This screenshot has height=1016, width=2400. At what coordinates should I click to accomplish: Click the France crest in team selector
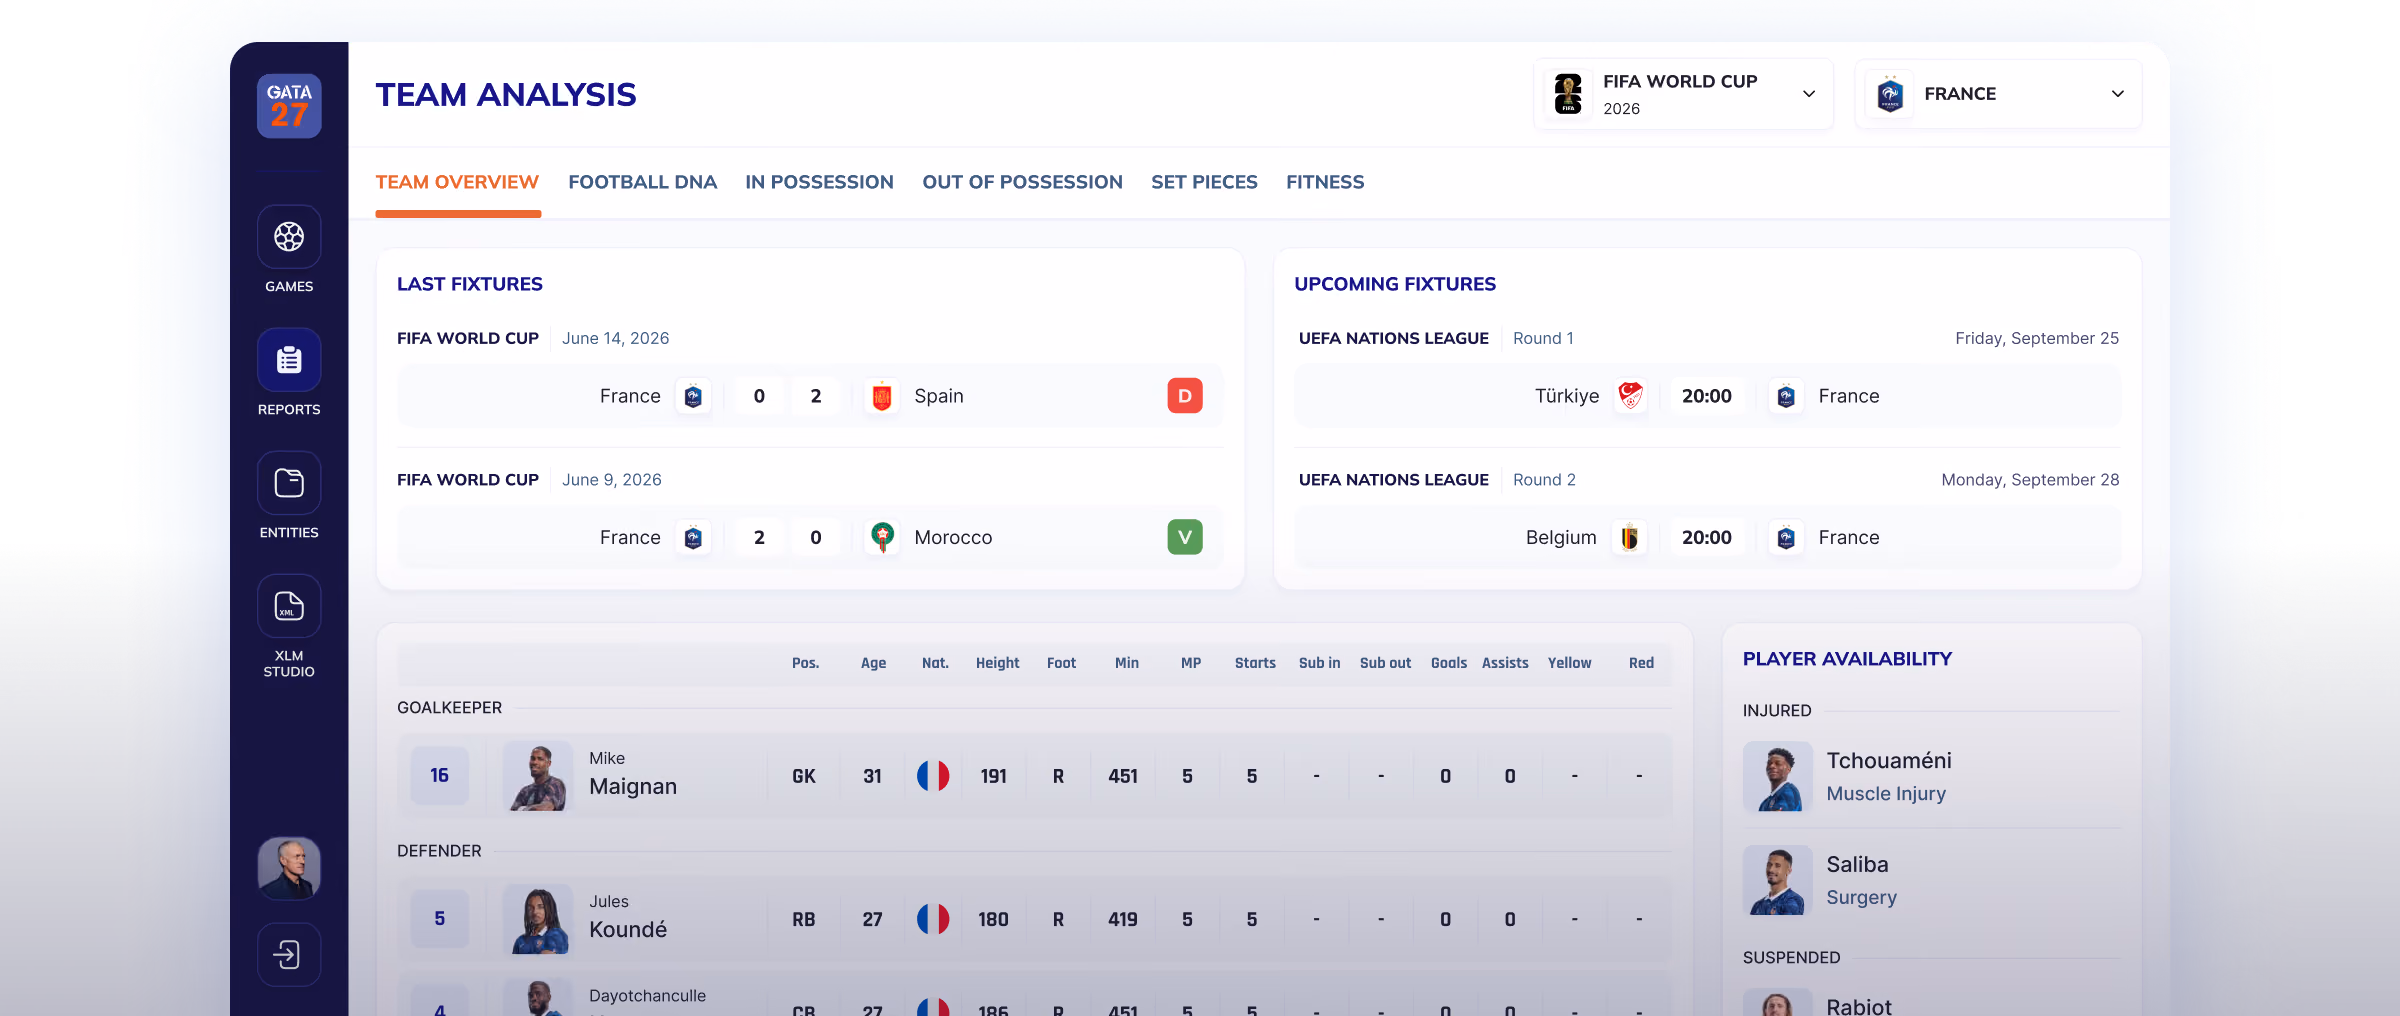1889,94
